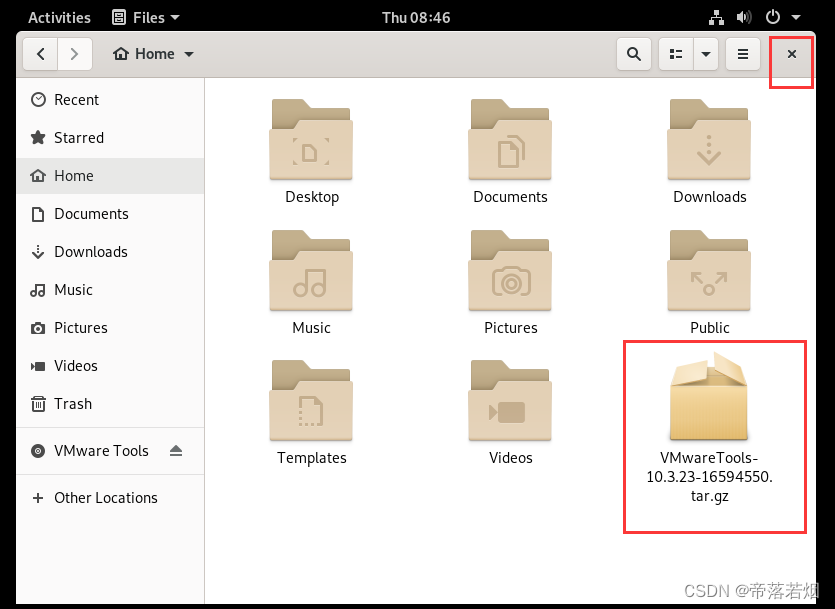Open the search icon in the toolbar
This screenshot has width=835, height=609.
(634, 54)
